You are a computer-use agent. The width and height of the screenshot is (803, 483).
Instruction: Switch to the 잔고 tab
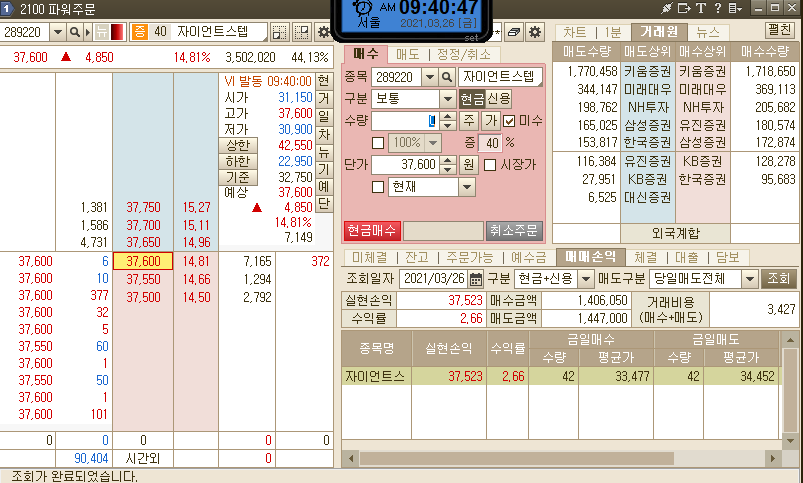point(417,257)
